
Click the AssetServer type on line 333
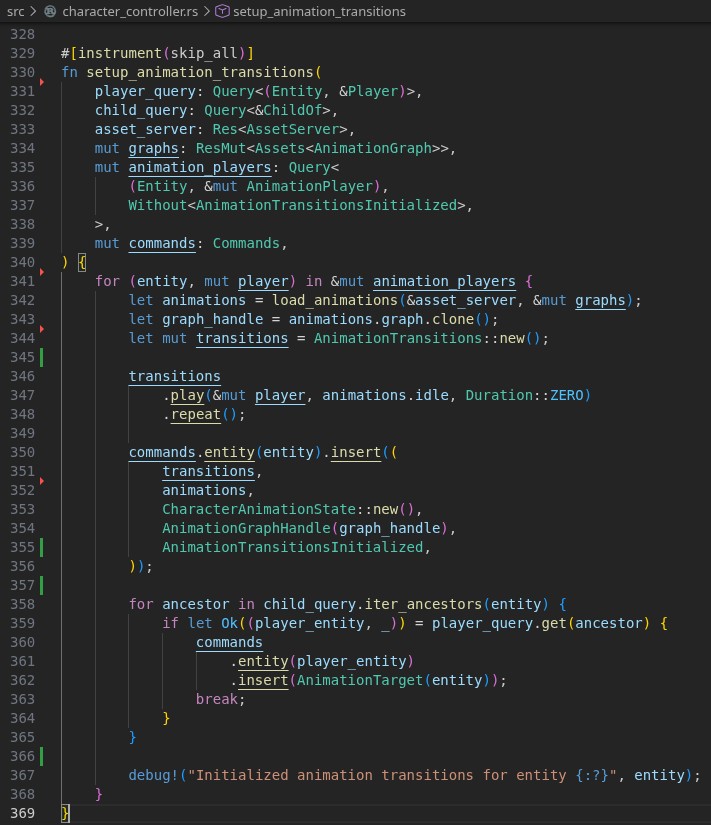pyautogui.click(x=293, y=129)
